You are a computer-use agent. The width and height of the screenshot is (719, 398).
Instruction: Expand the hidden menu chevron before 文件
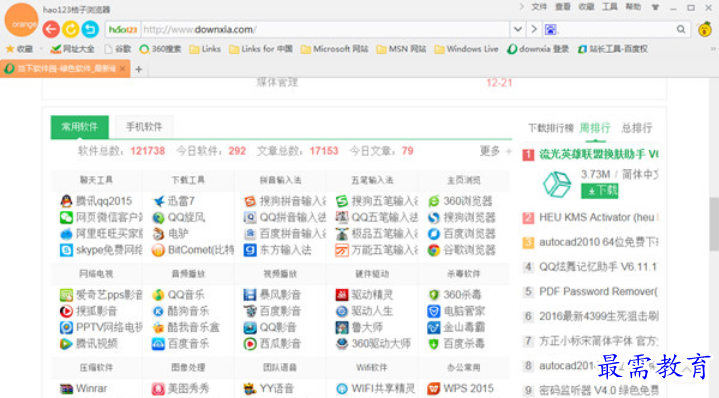[521, 7]
